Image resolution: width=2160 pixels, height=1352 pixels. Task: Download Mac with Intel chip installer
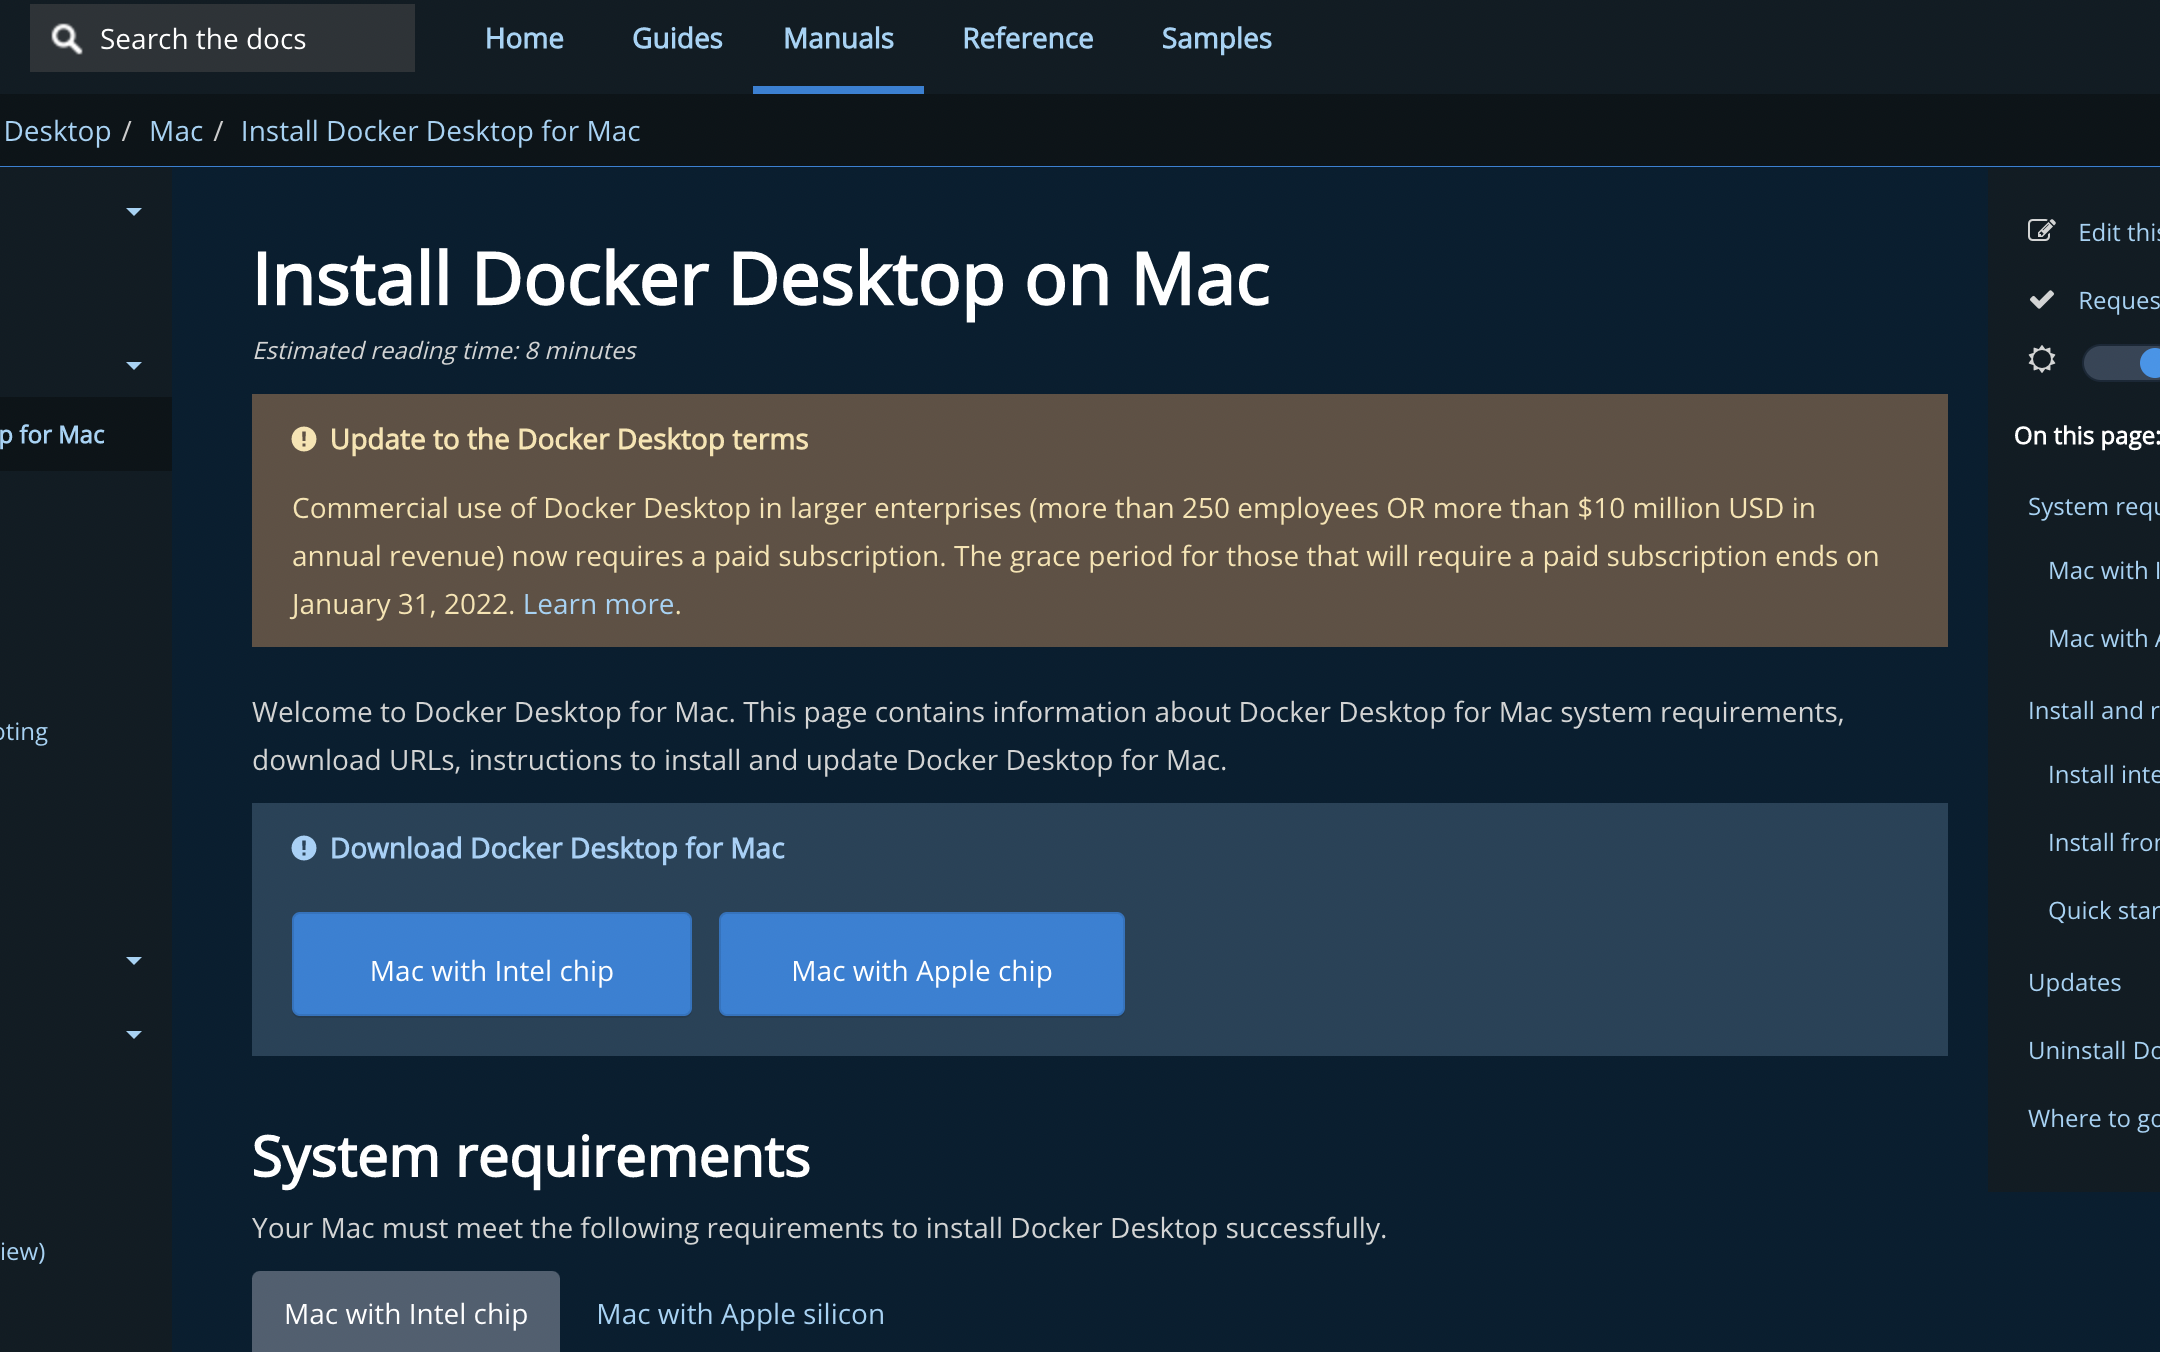[492, 964]
